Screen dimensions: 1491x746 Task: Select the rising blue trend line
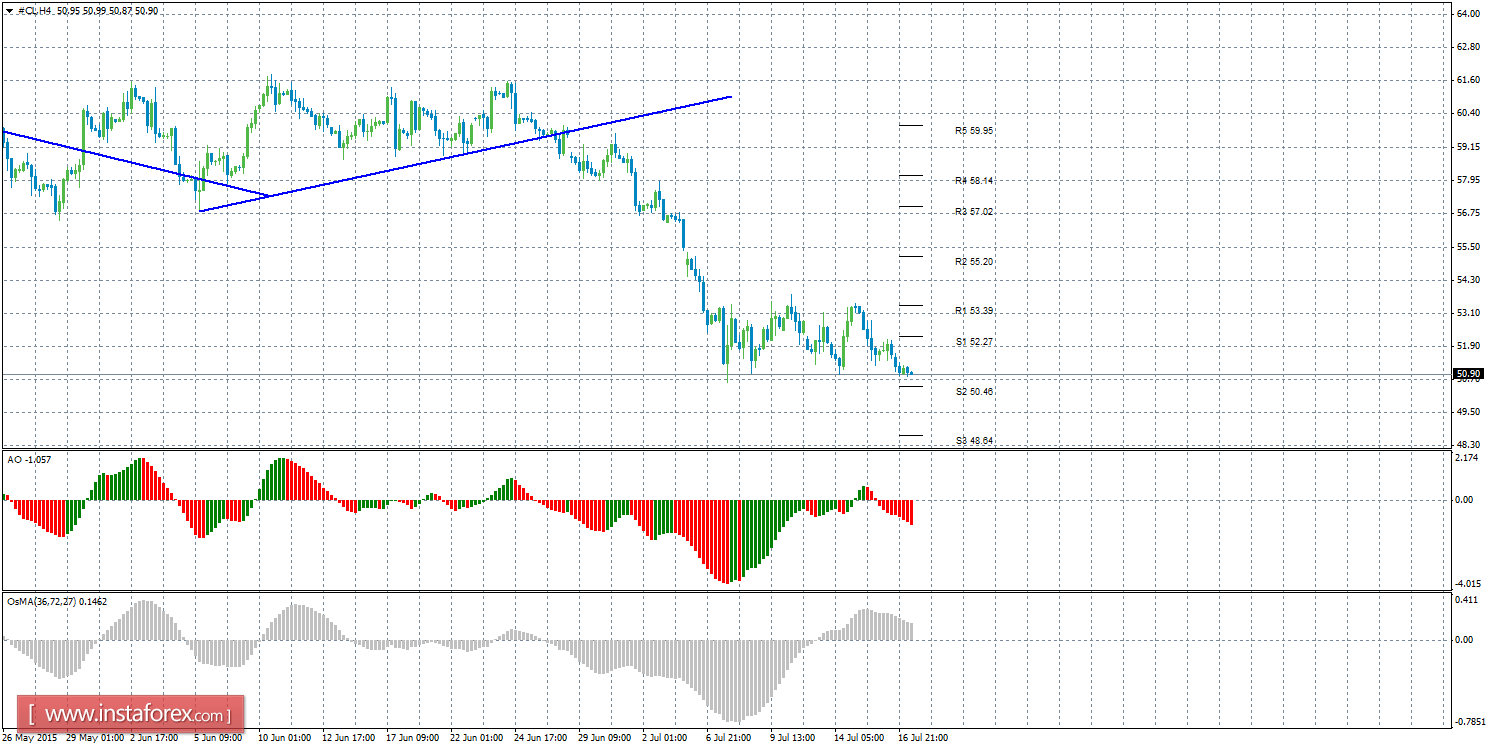click(x=466, y=154)
